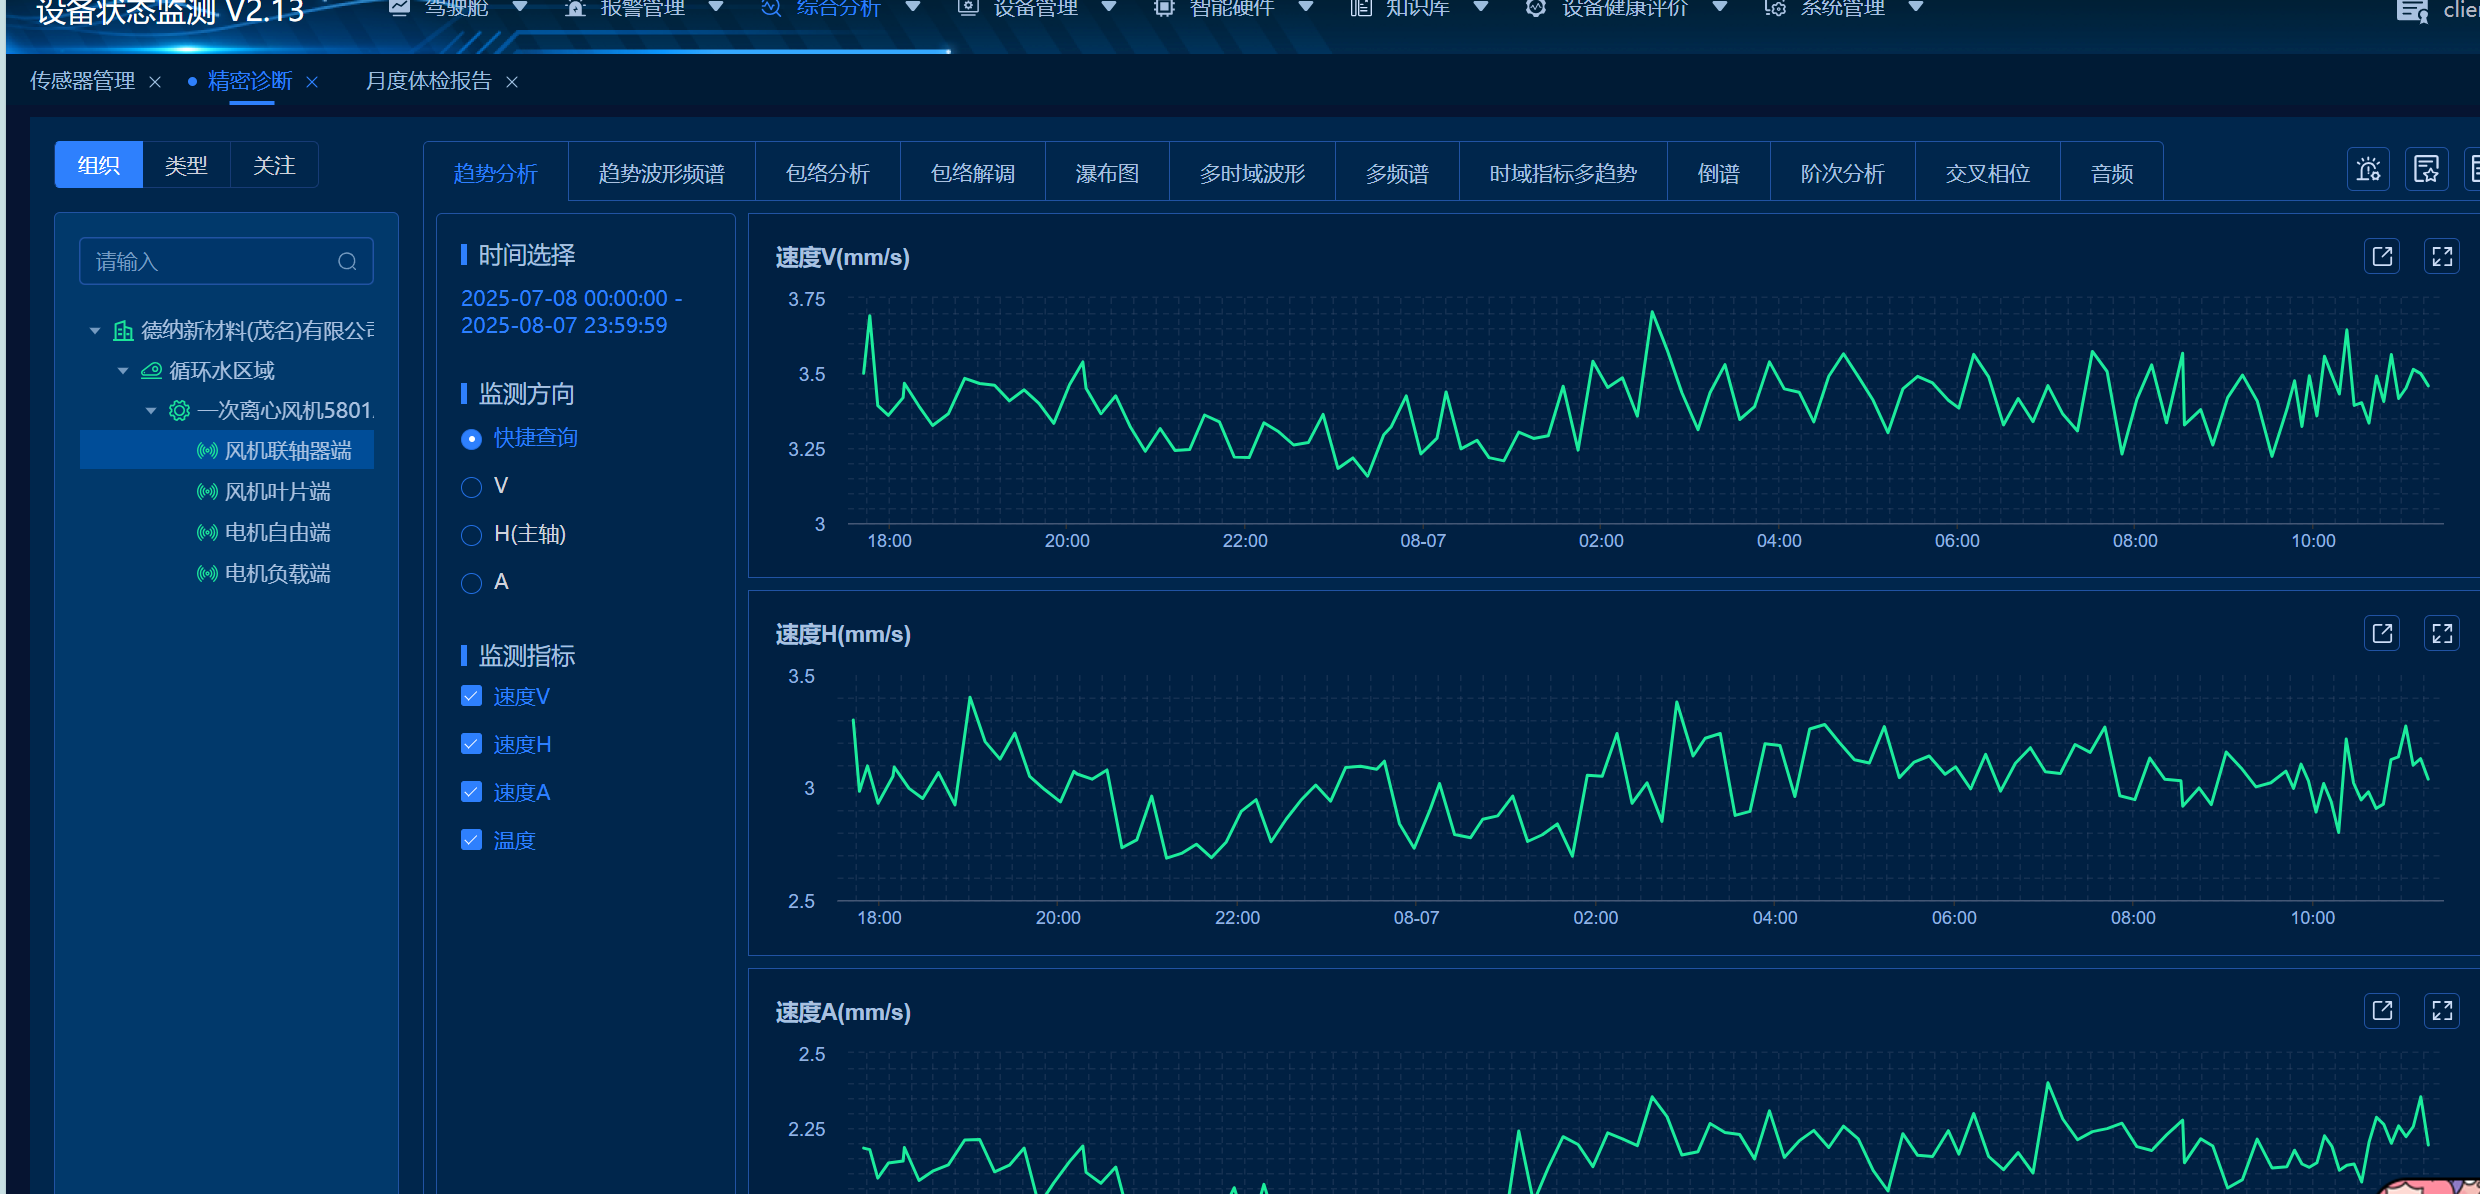This screenshot has width=2480, height=1194.
Task: Click the report document toolbar icon
Action: (2427, 169)
